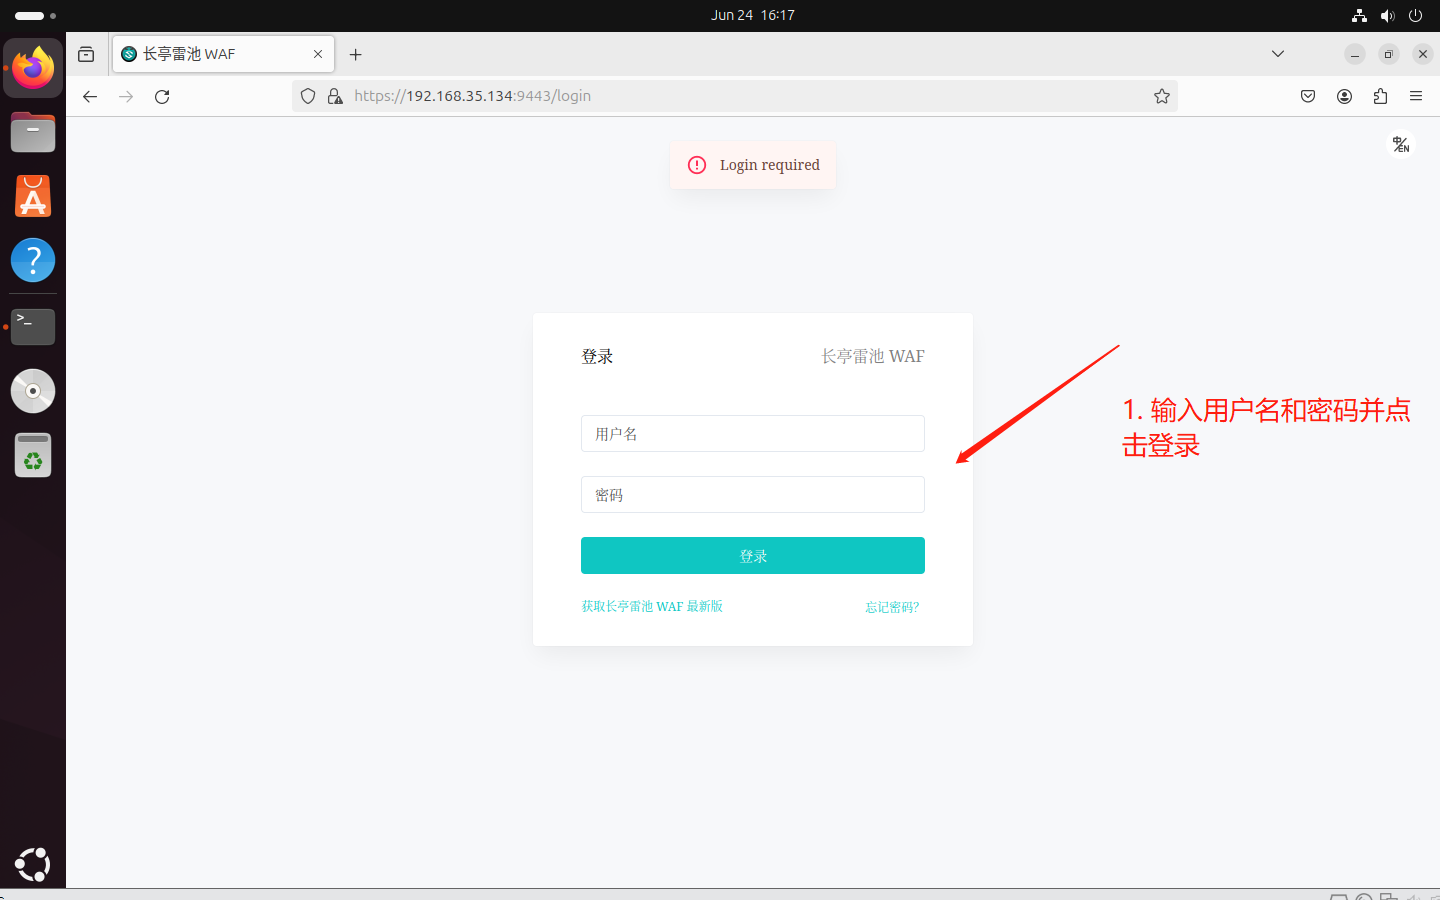Open a new tab with the plus button
This screenshot has height=900, width=1440.
tap(355, 54)
